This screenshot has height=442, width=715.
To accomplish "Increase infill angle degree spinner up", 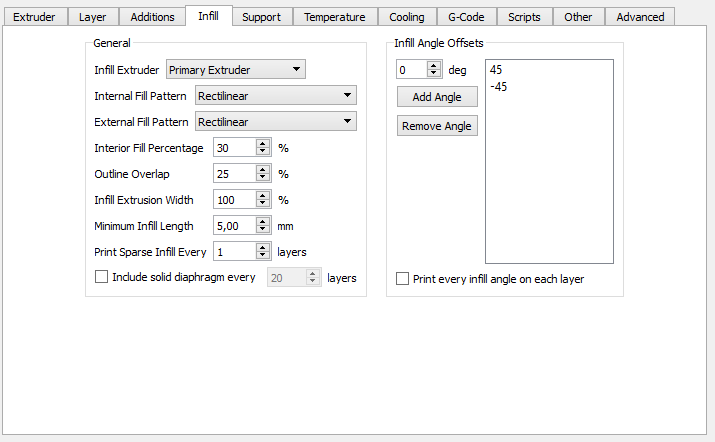I will click(433, 66).
